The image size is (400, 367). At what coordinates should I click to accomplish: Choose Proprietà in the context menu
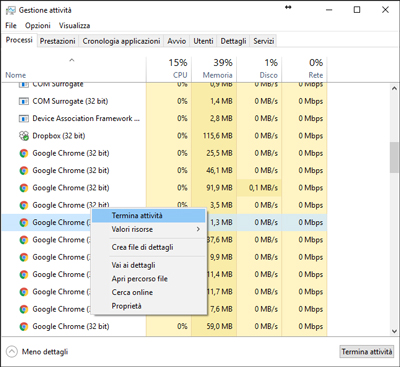tap(149, 306)
